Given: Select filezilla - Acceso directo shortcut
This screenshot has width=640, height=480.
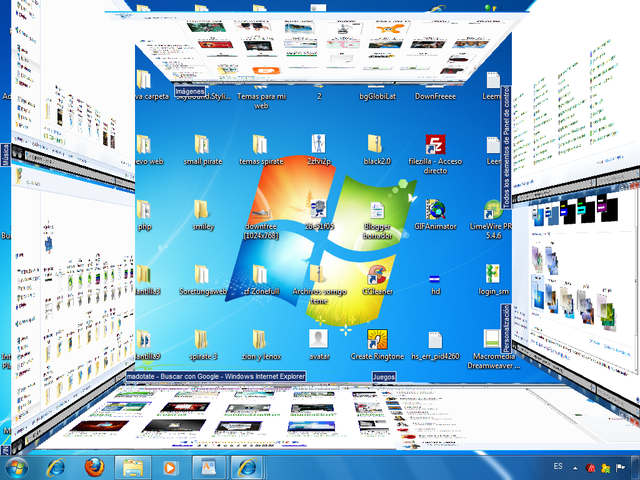Looking at the screenshot, I should pos(435,154).
